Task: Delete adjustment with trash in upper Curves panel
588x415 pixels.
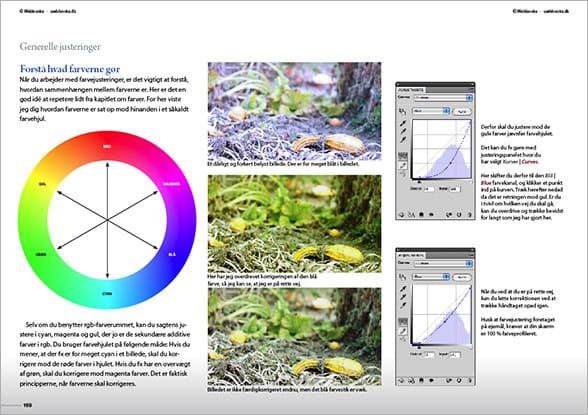Action: [470, 214]
